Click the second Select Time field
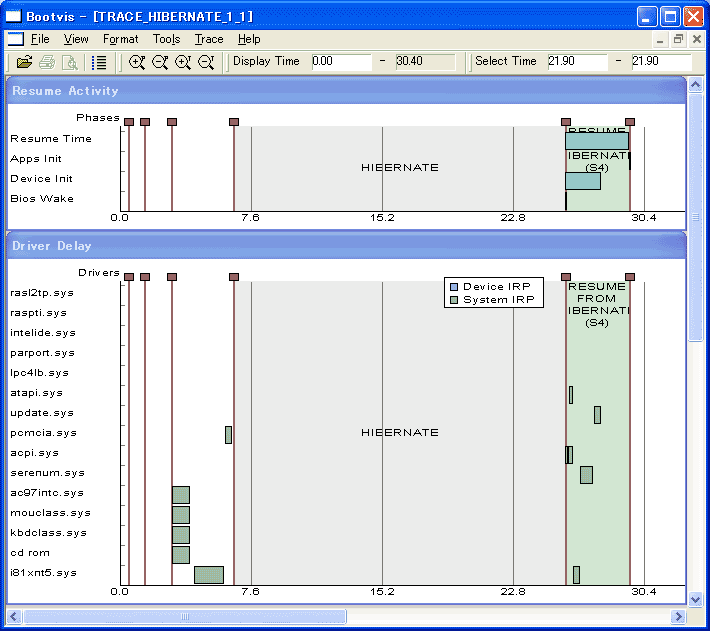This screenshot has height=631, width=710. (x=662, y=62)
